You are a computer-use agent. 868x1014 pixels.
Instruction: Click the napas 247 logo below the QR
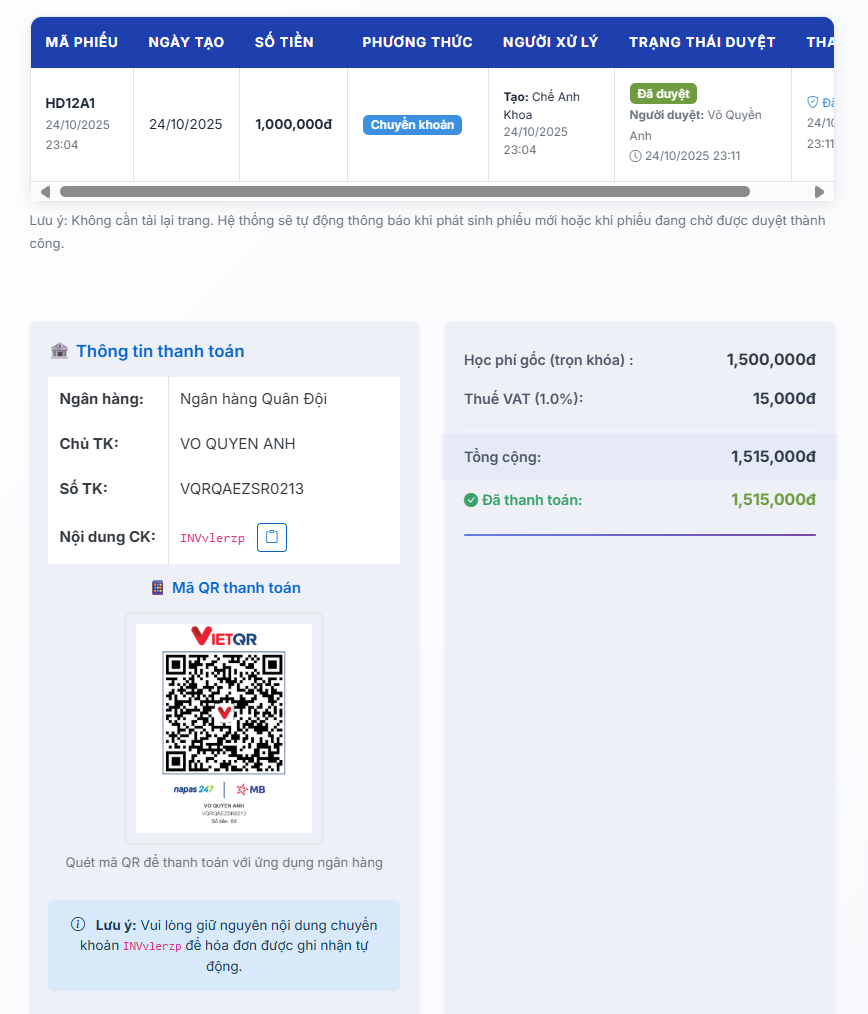pos(193,789)
